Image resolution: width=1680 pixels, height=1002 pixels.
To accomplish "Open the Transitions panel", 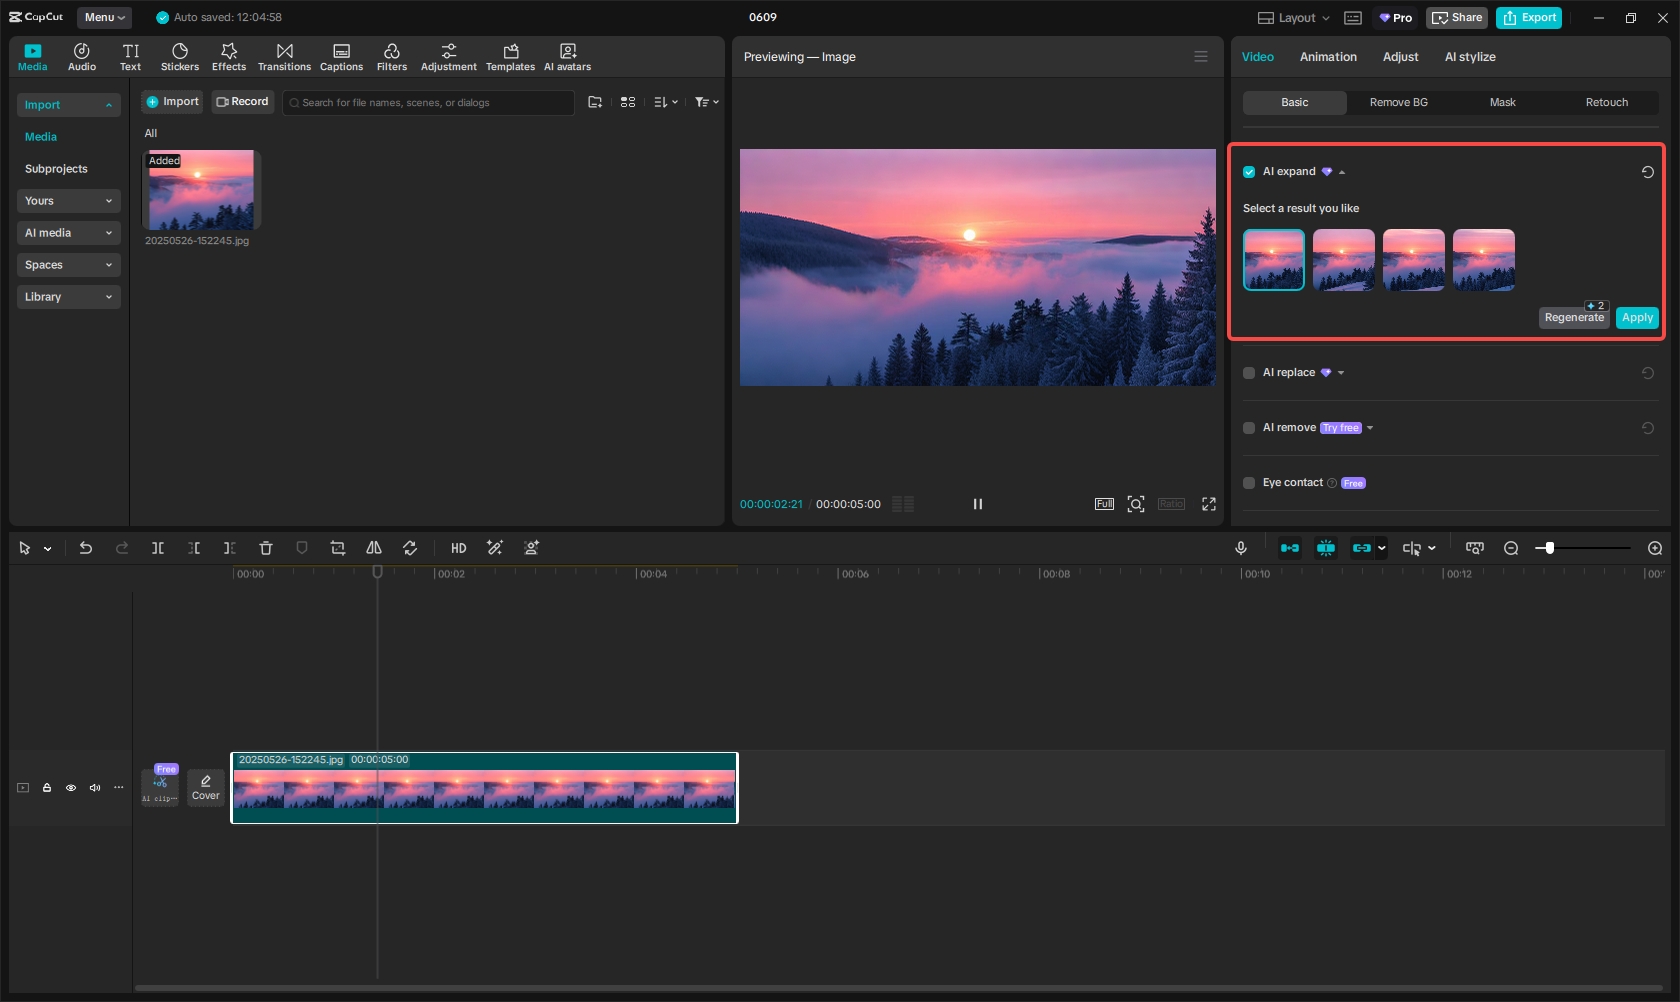I will click(284, 57).
